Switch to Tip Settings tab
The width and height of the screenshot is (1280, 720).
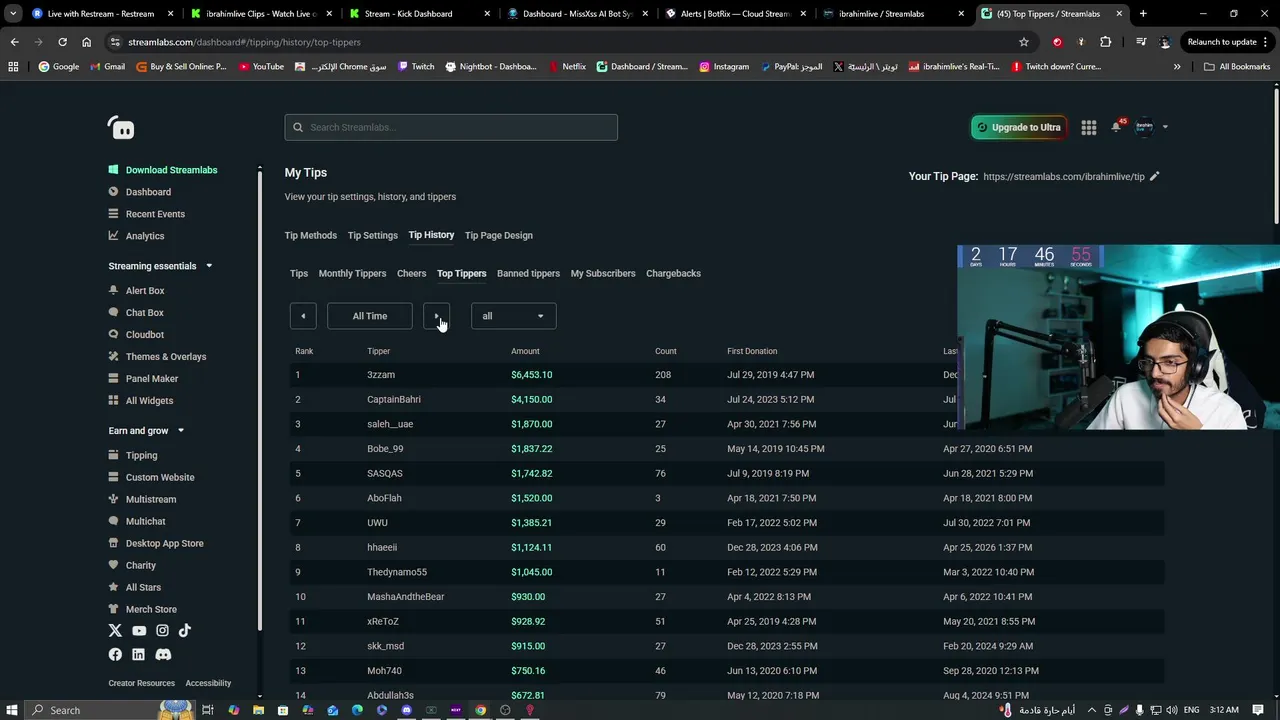tap(373, 236)
